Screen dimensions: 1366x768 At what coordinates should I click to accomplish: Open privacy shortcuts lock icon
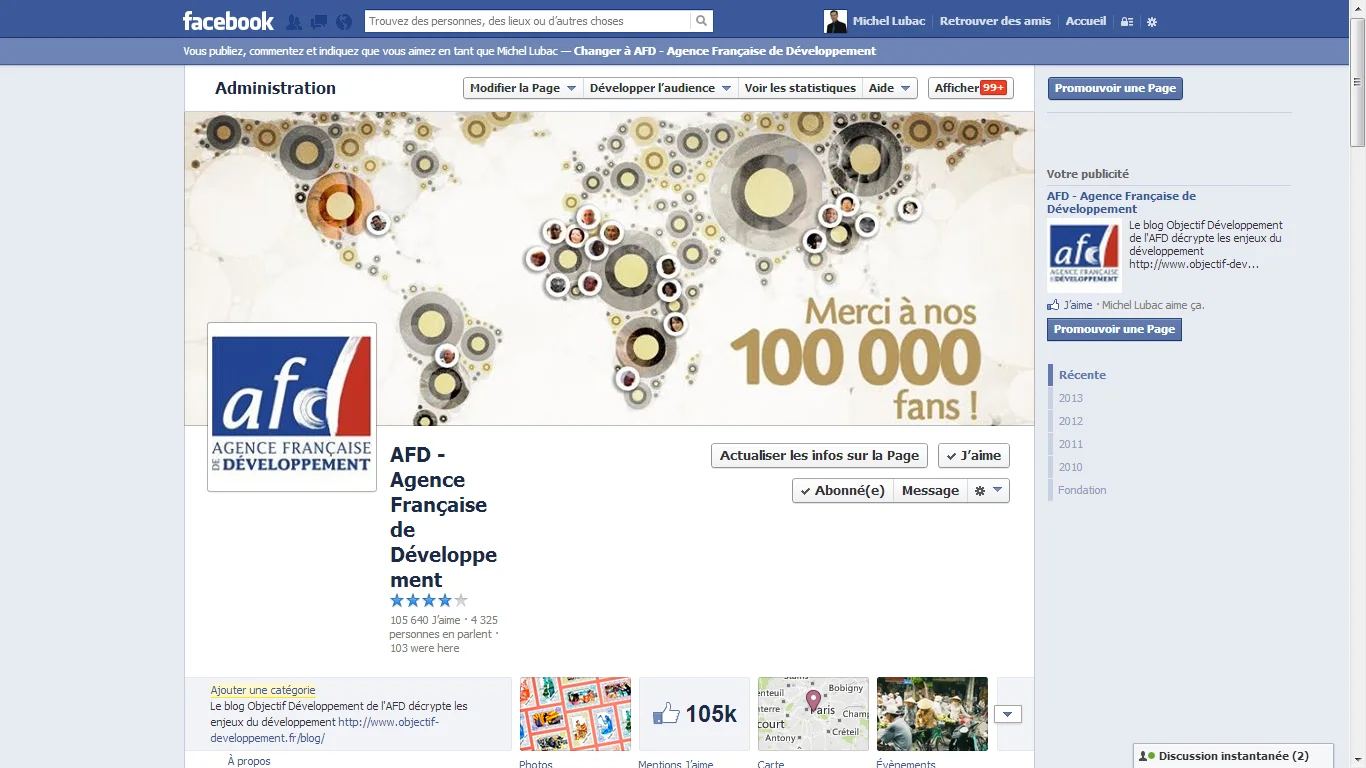(1127, 21)
